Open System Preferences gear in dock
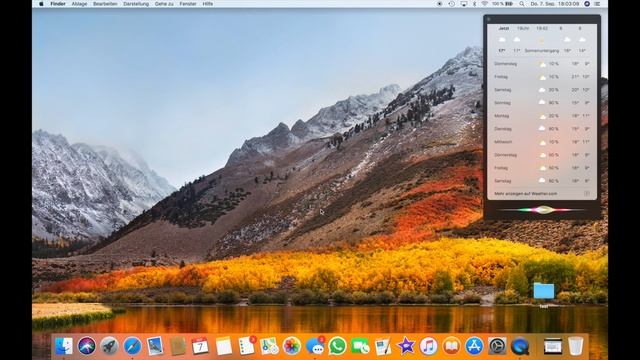640x360 pixels. click(x=497, y=346)
